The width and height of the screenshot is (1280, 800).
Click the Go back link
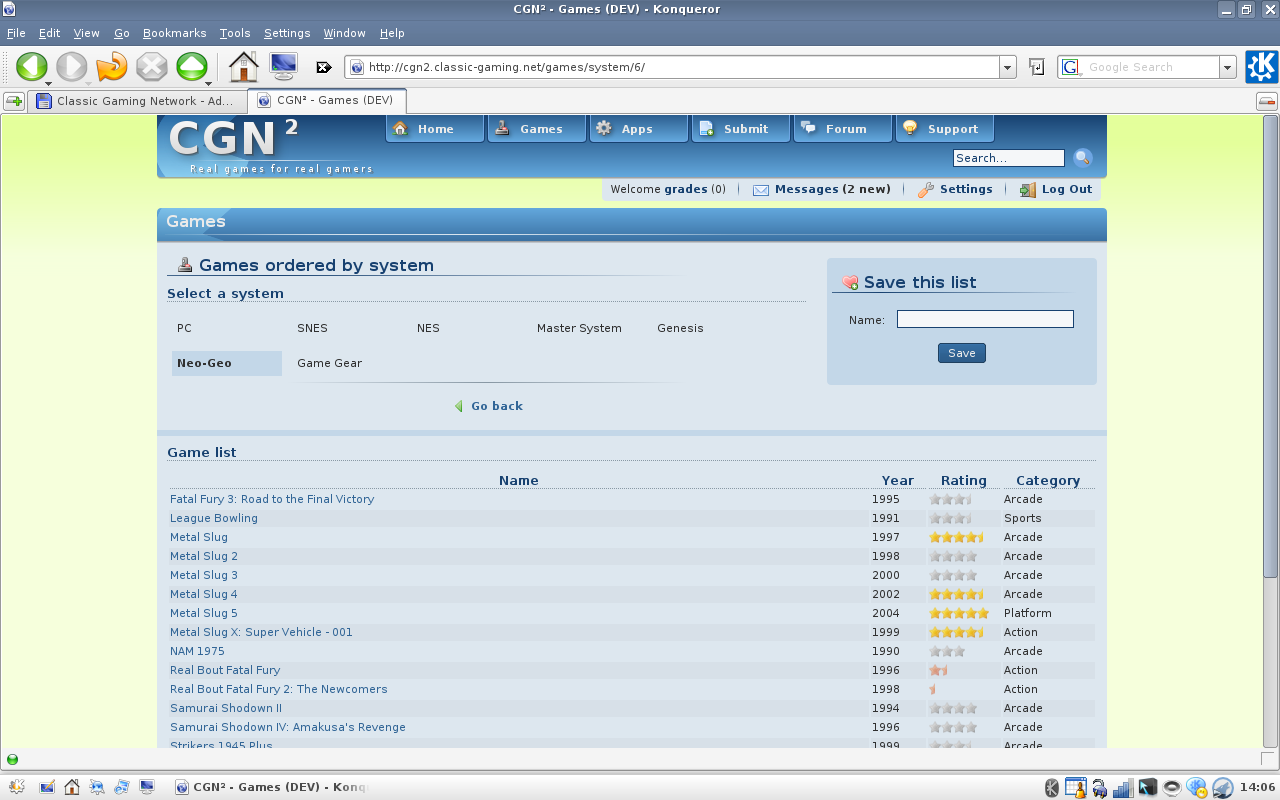tap(497, 406)
